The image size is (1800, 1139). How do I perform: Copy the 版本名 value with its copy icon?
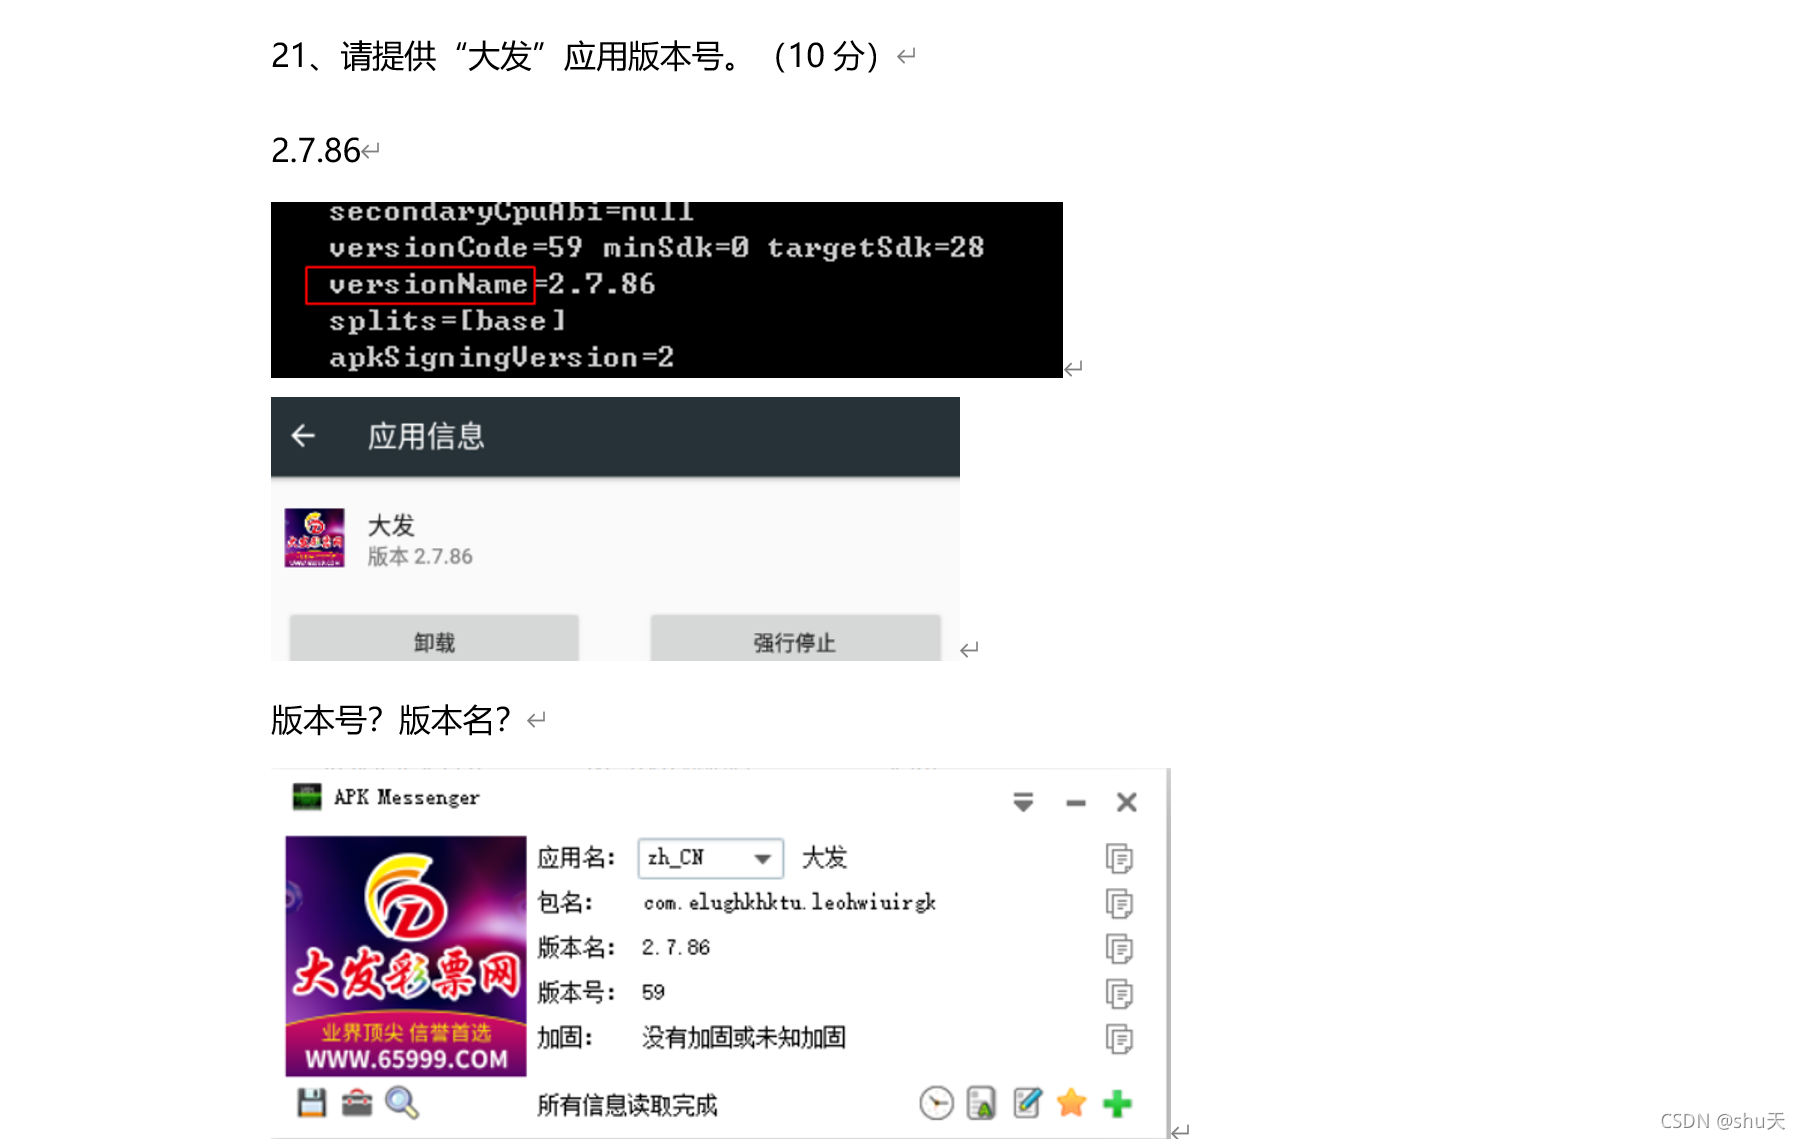point(1119,948)
